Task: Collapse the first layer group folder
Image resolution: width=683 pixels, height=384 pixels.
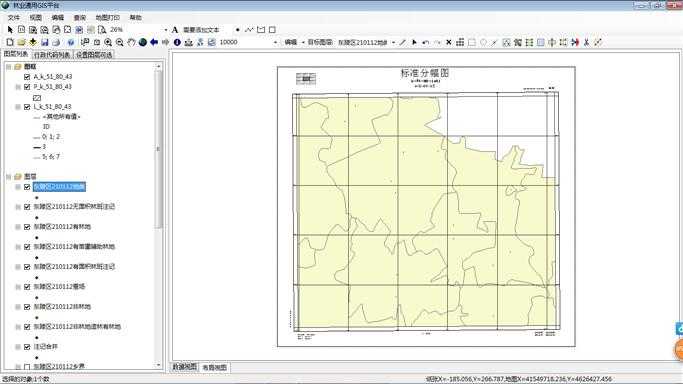Action: 8,67
